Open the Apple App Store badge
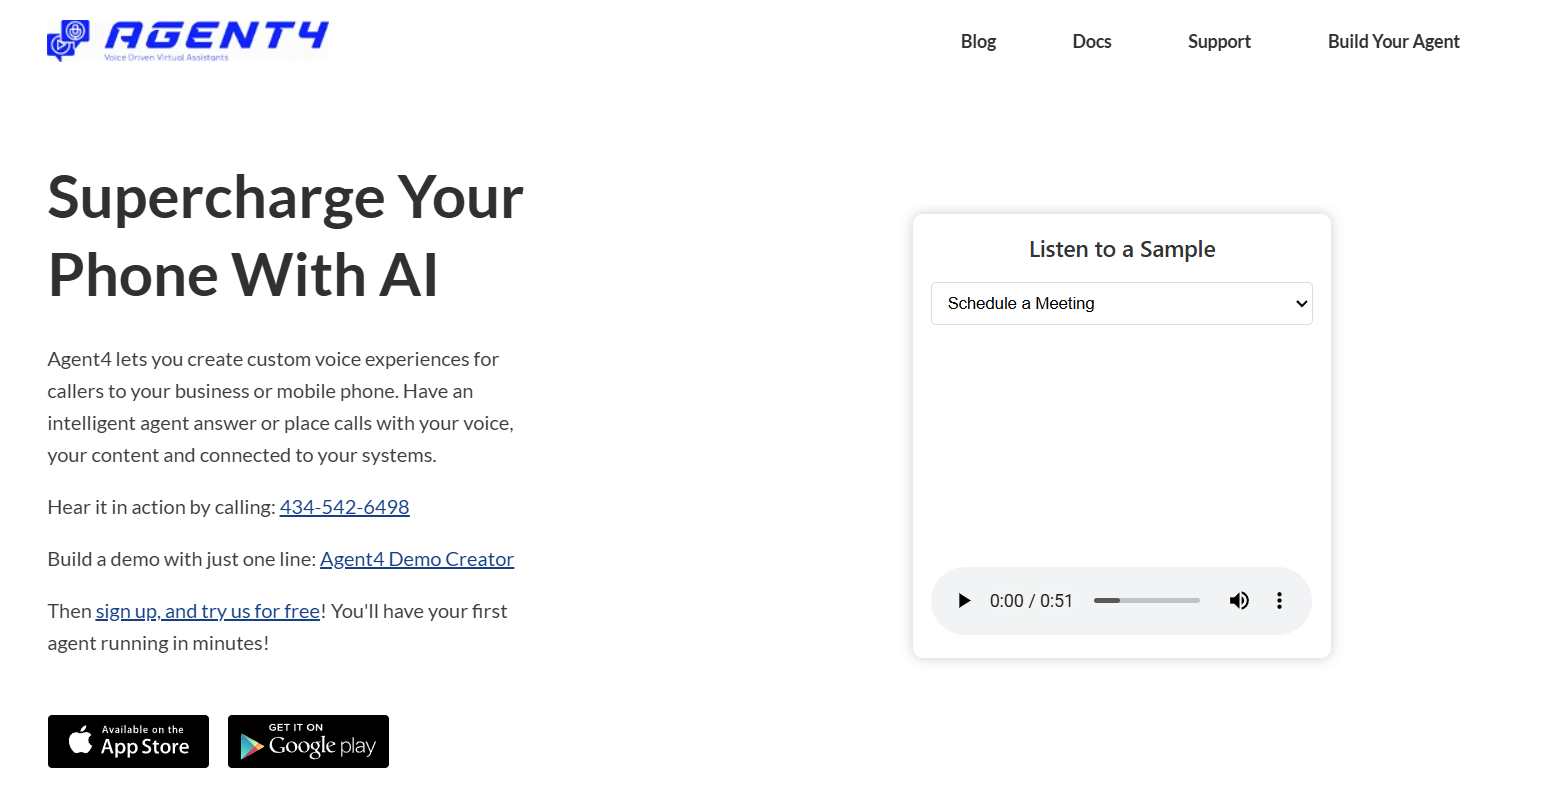 point(128,742)
